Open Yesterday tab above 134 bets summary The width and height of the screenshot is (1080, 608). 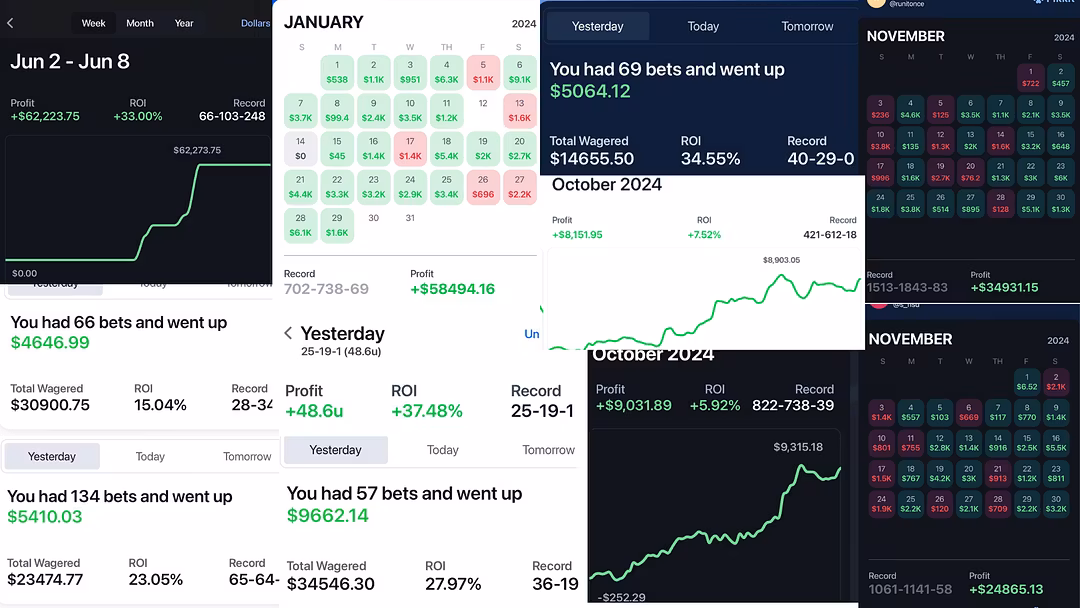(52, 456)
